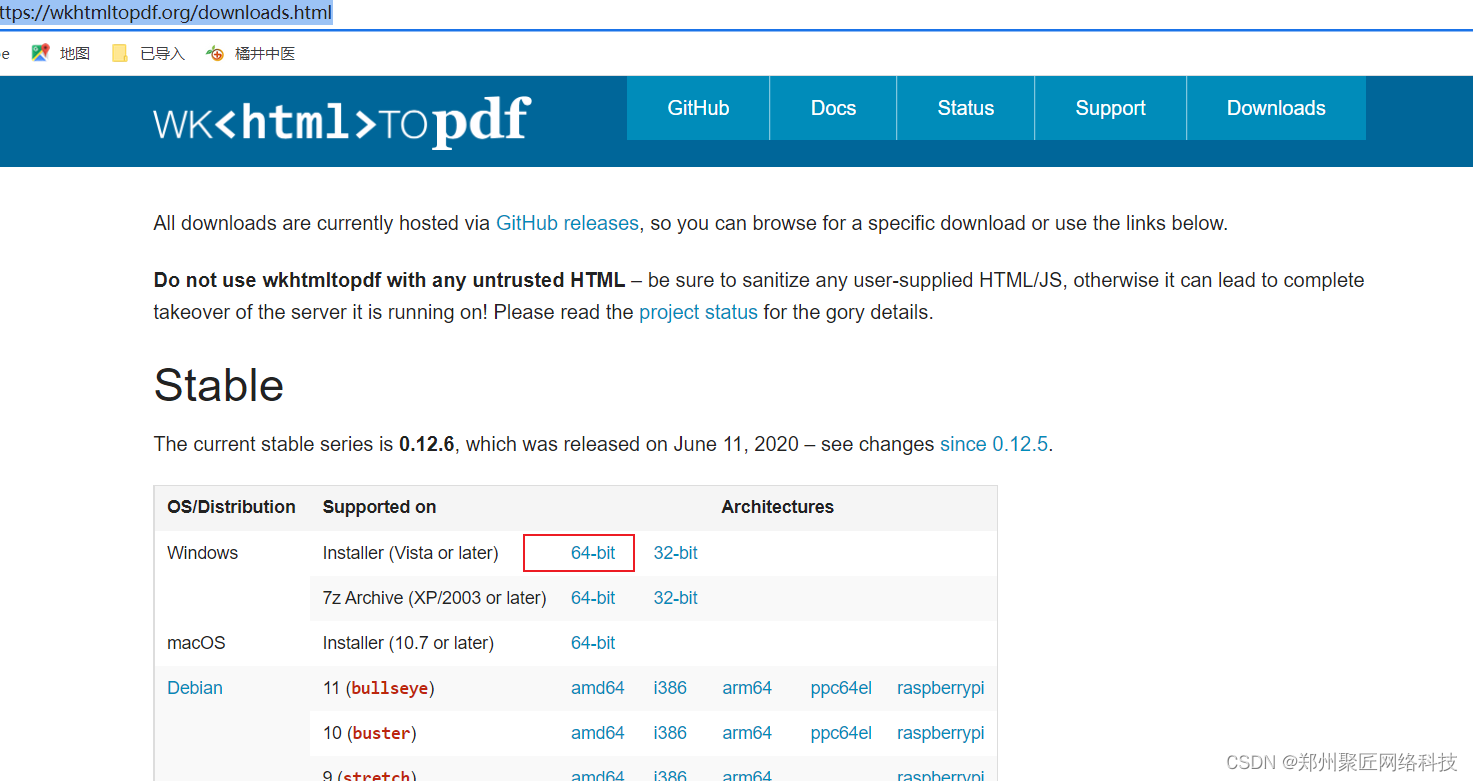Open the Docs navigation item
The image size is (1473, 781).
point(833,107)
